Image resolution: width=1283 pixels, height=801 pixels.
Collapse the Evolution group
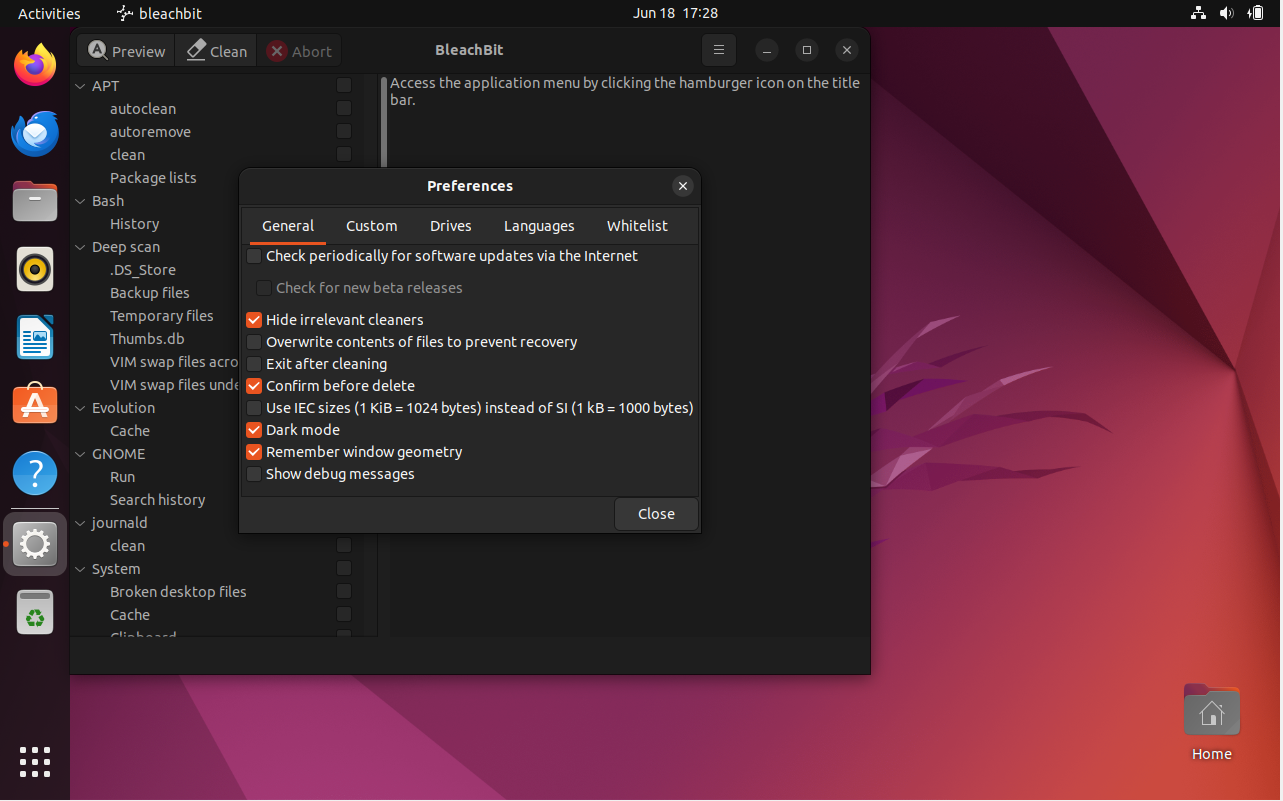[81, 408]
